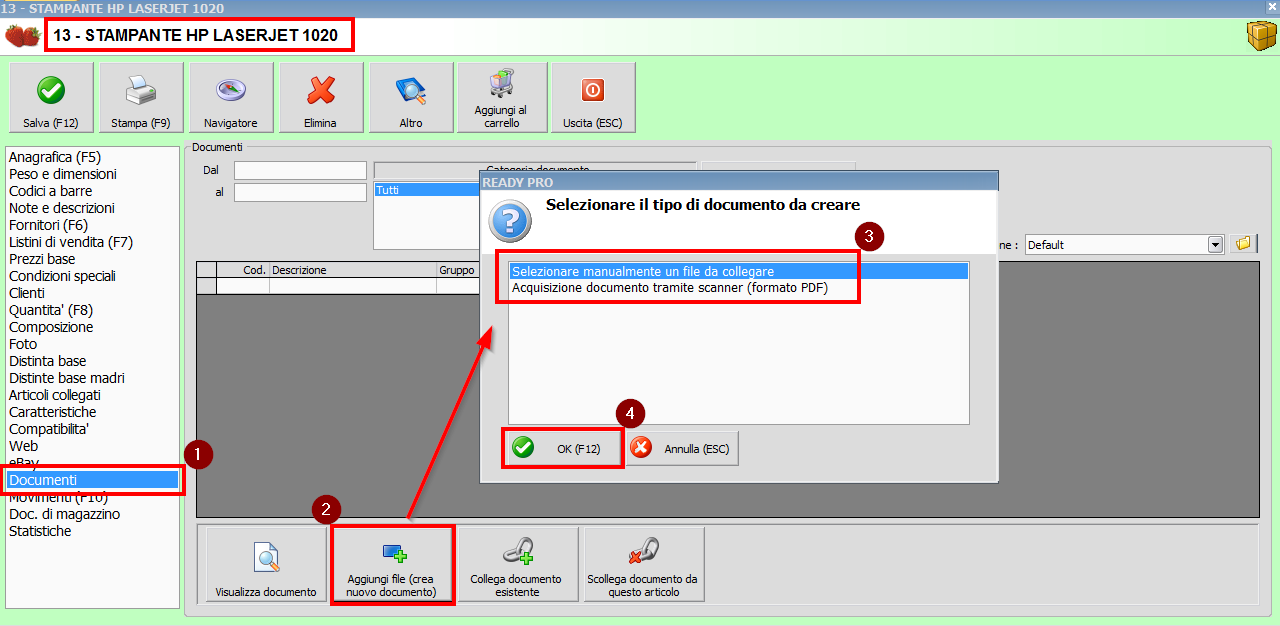Open Note e descrizioni section
This screenshot has height=626, width=1280.
tap(62, 208)
